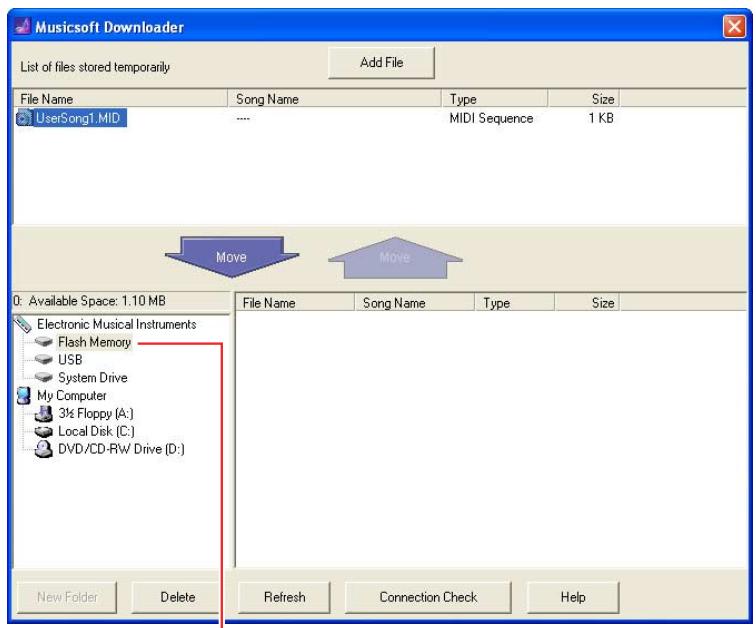Select USB in the device tree
Image resolution: width=756 pixels, height=628 pixels.
click(x=70, y=360)
